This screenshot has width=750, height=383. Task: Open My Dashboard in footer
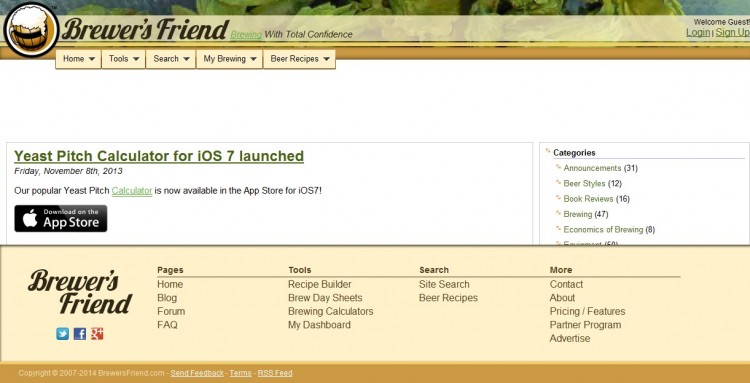click(319, 325)
